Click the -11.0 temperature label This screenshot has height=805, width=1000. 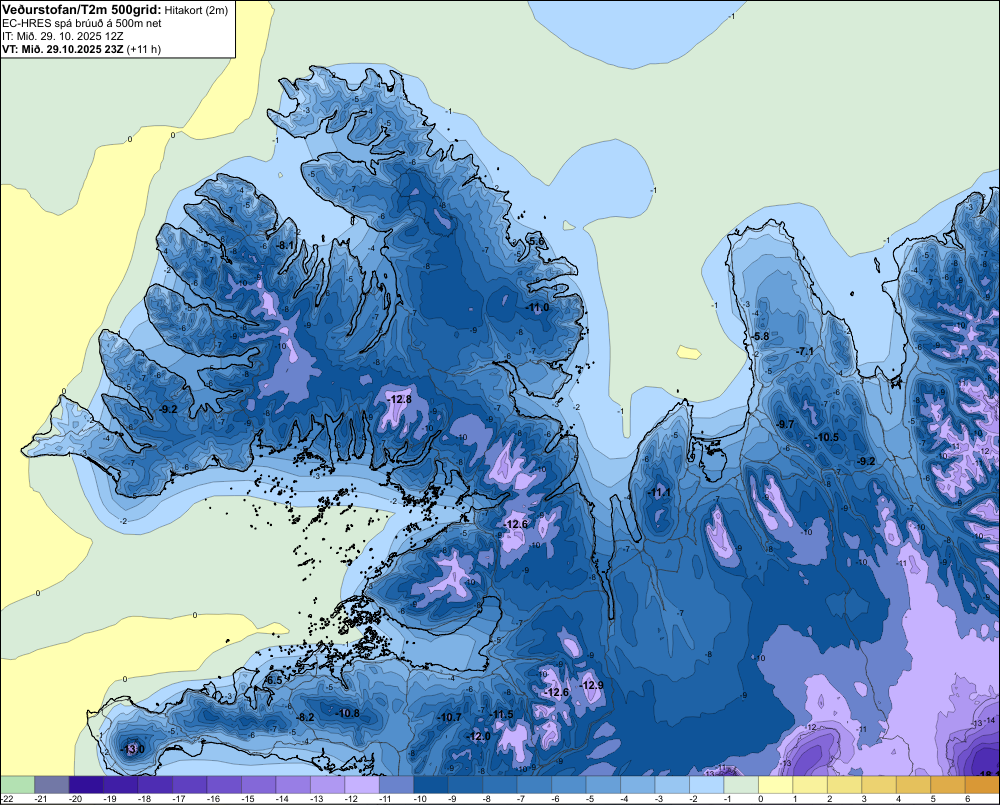[538, 307]
